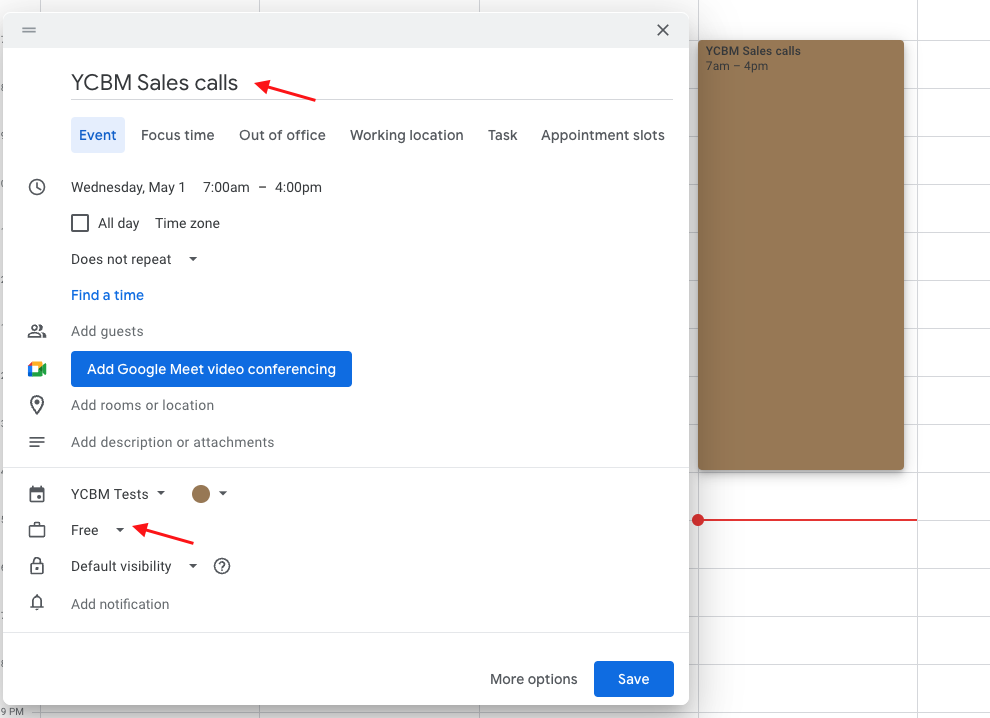Click the Time zone link
The image size is (990, 718).
188,223
